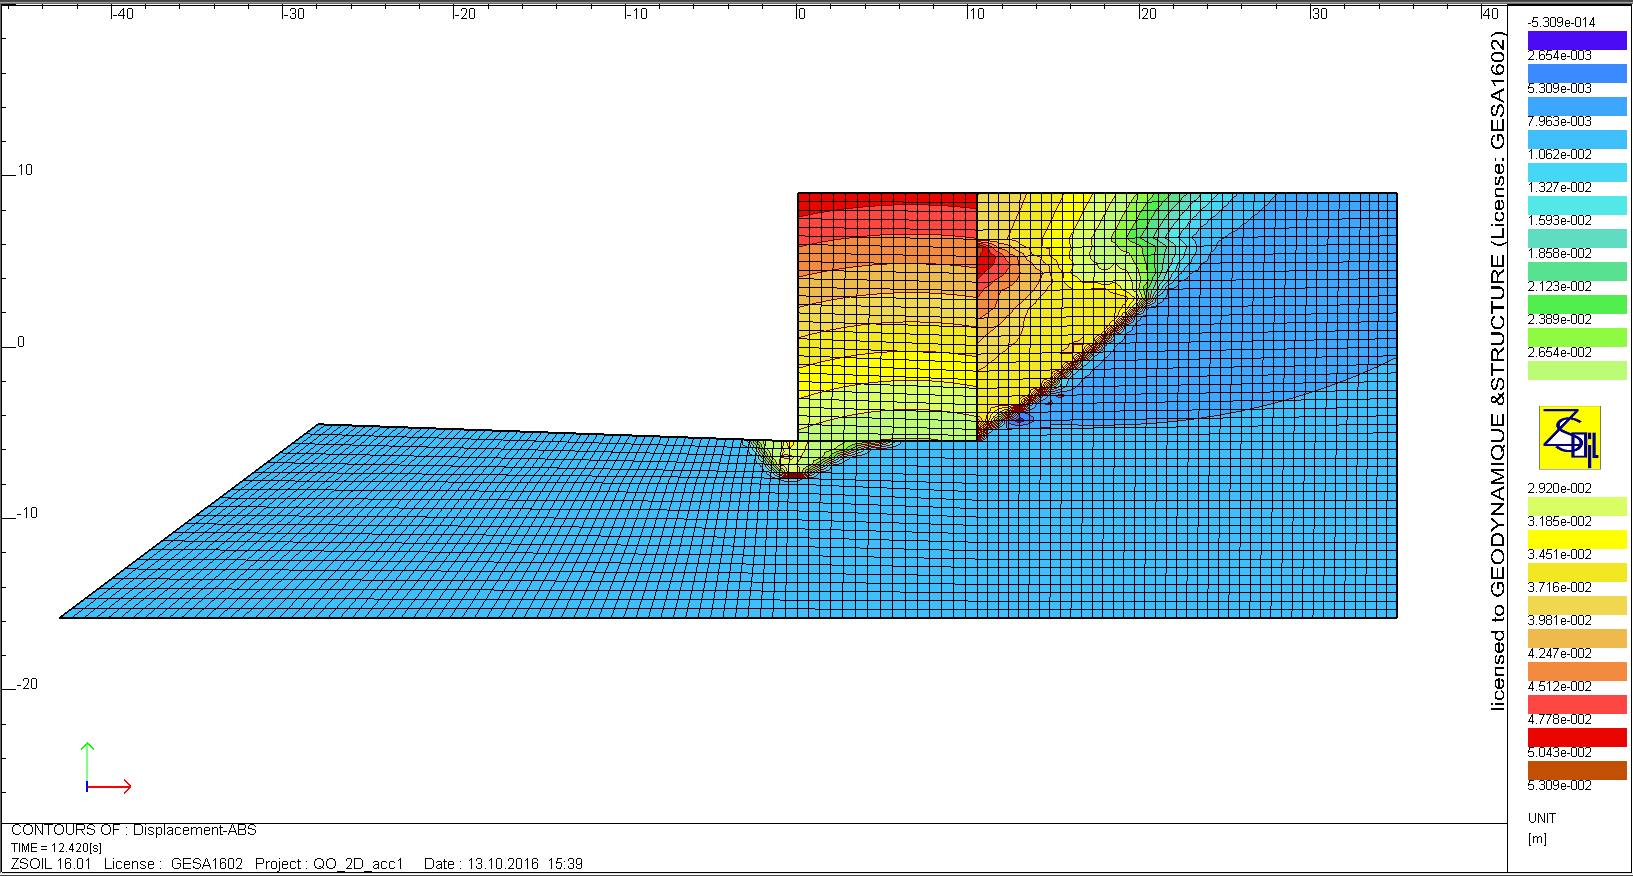Image resolution: width=1633 pixels, height=876 pixels.
Task: Click the legend value 1.327e-002
Action: pyautogui.click(x=1560, y=187)
